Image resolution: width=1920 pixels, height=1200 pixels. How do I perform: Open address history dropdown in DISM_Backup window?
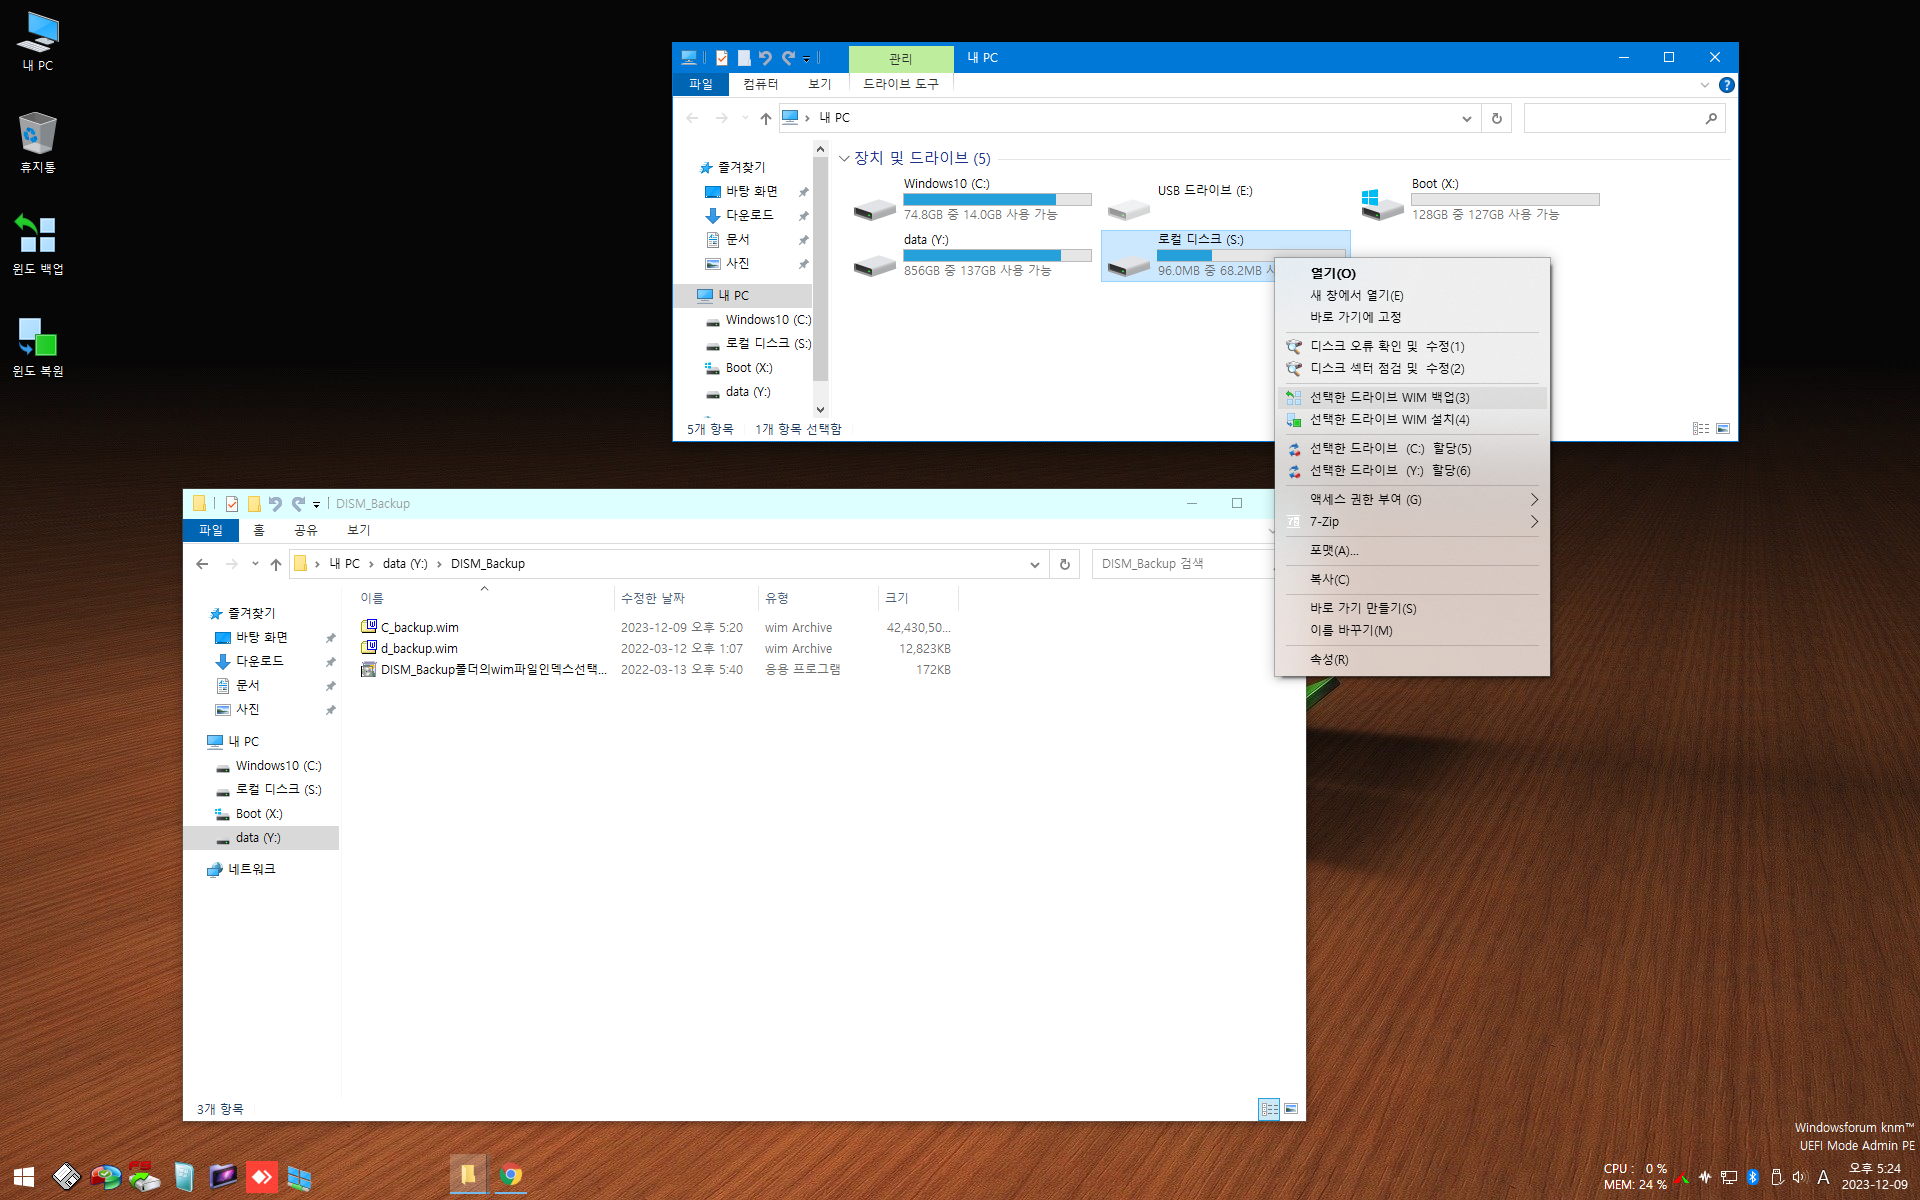coord(1034,564)
